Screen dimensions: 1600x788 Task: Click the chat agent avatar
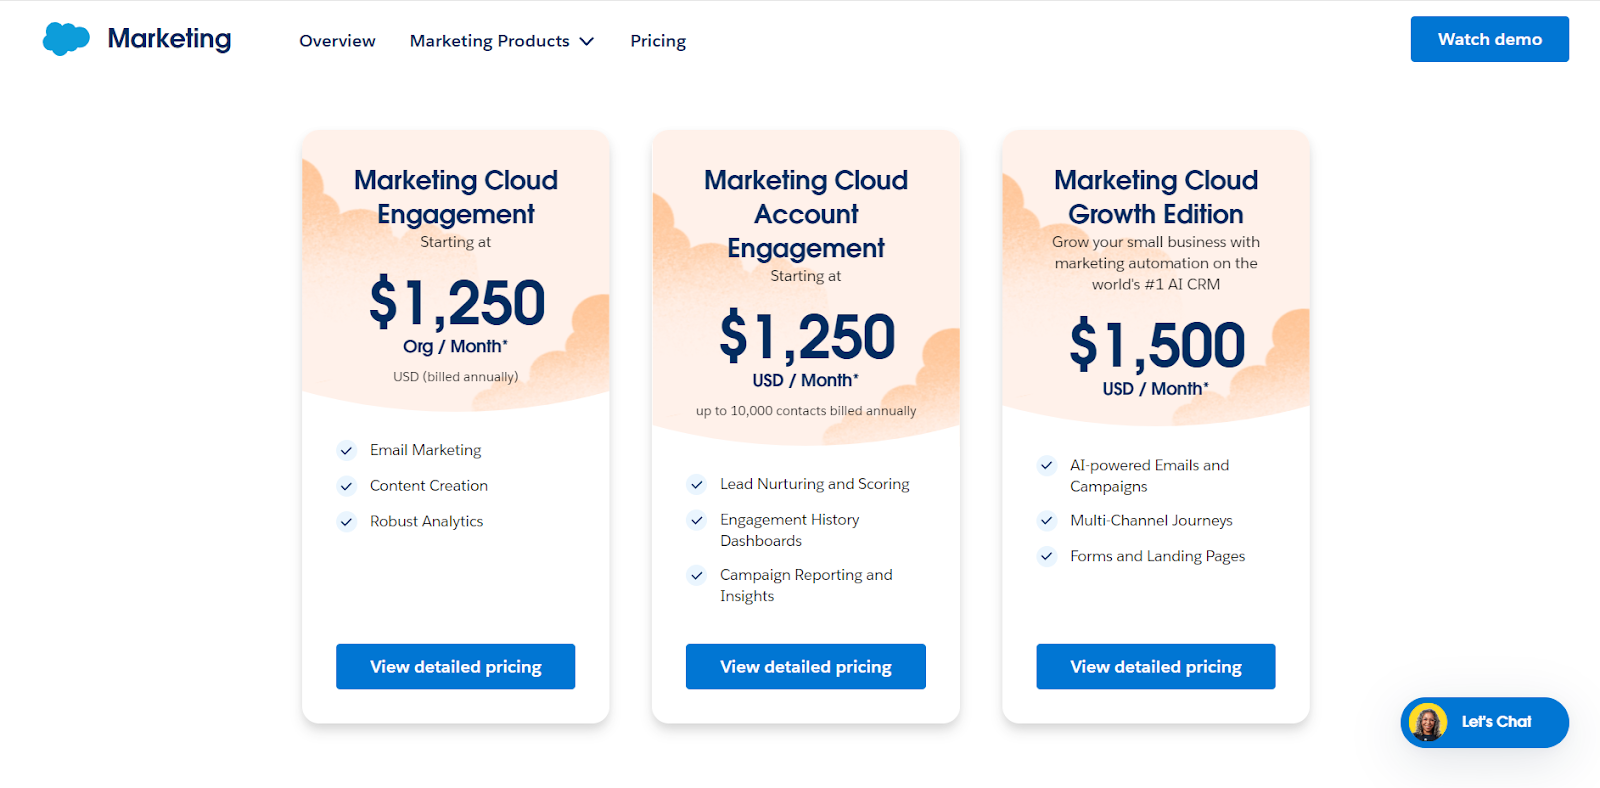[x=1428, y=722]
